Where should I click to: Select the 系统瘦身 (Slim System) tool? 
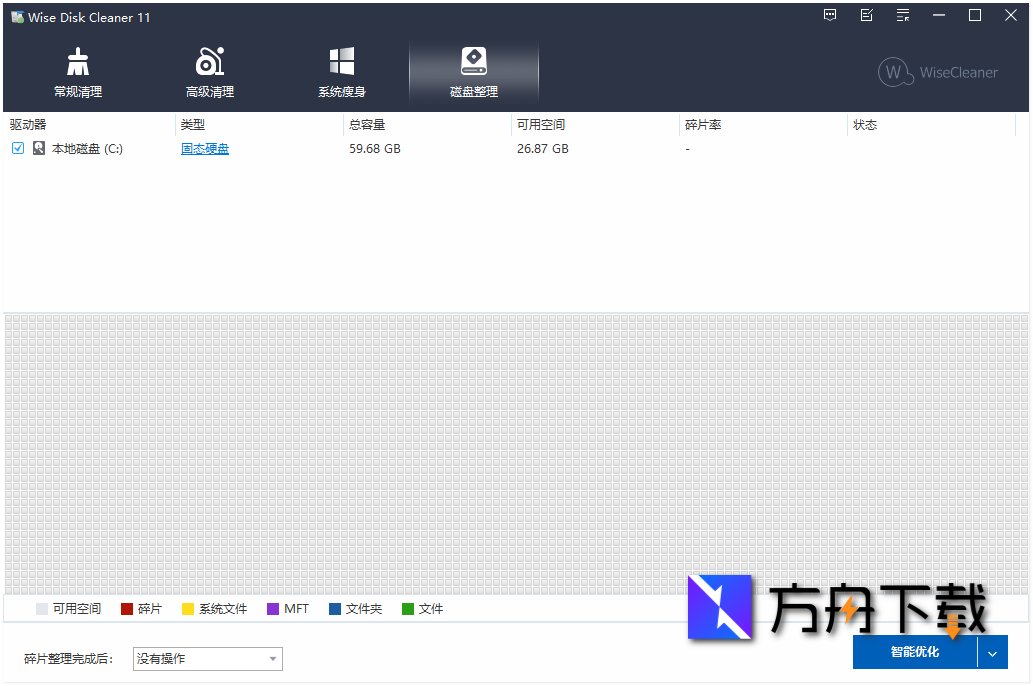(x=341, y=70)
